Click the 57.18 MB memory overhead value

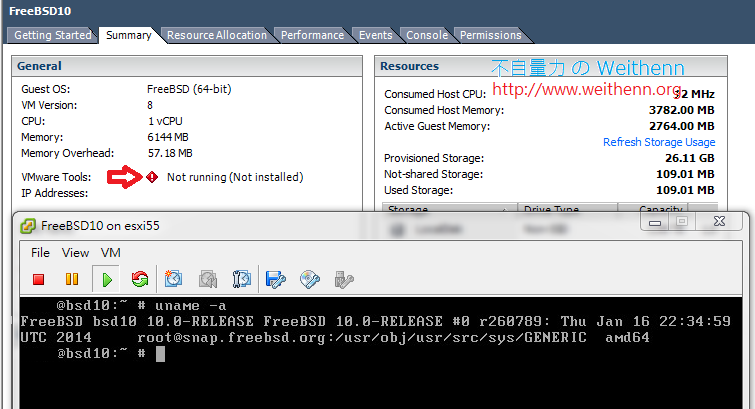tap(170, 153)
